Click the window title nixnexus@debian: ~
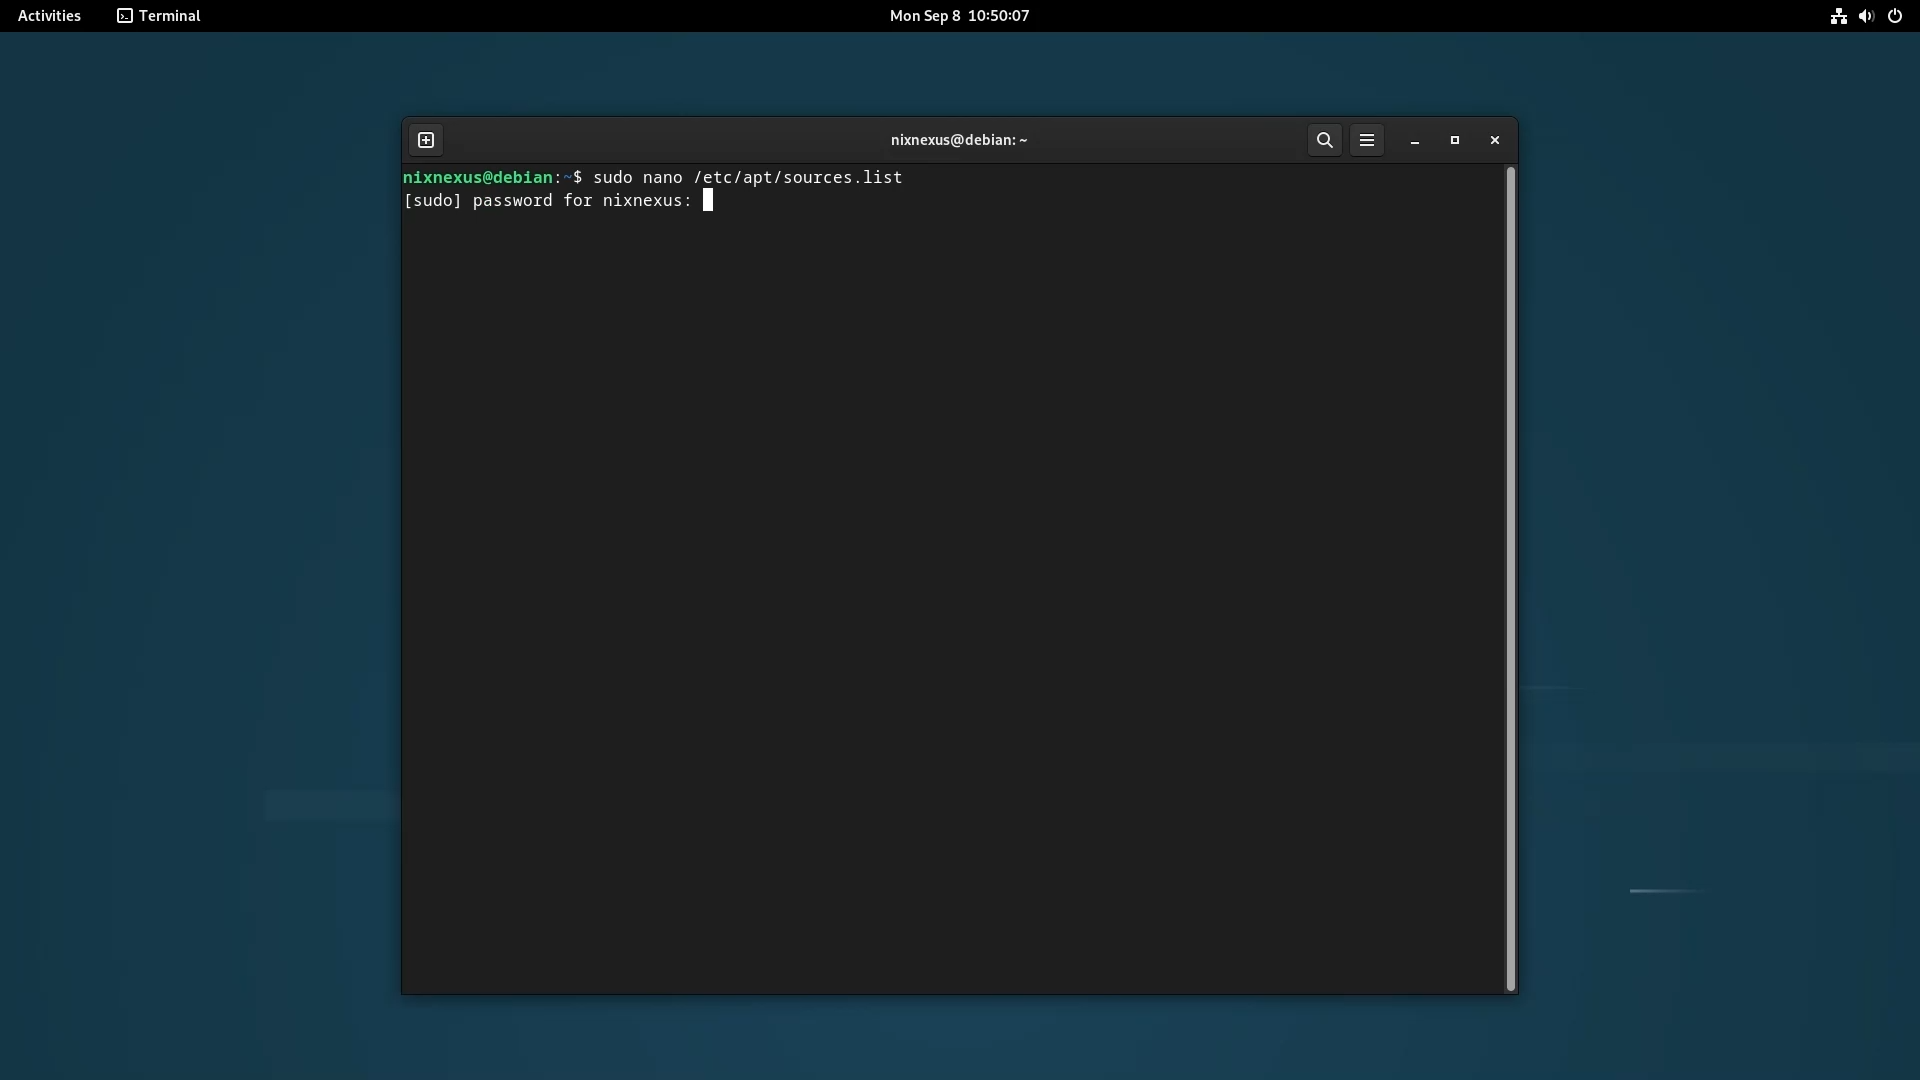The height and width of the screenshot is (1080, 1920). [959, 140]
